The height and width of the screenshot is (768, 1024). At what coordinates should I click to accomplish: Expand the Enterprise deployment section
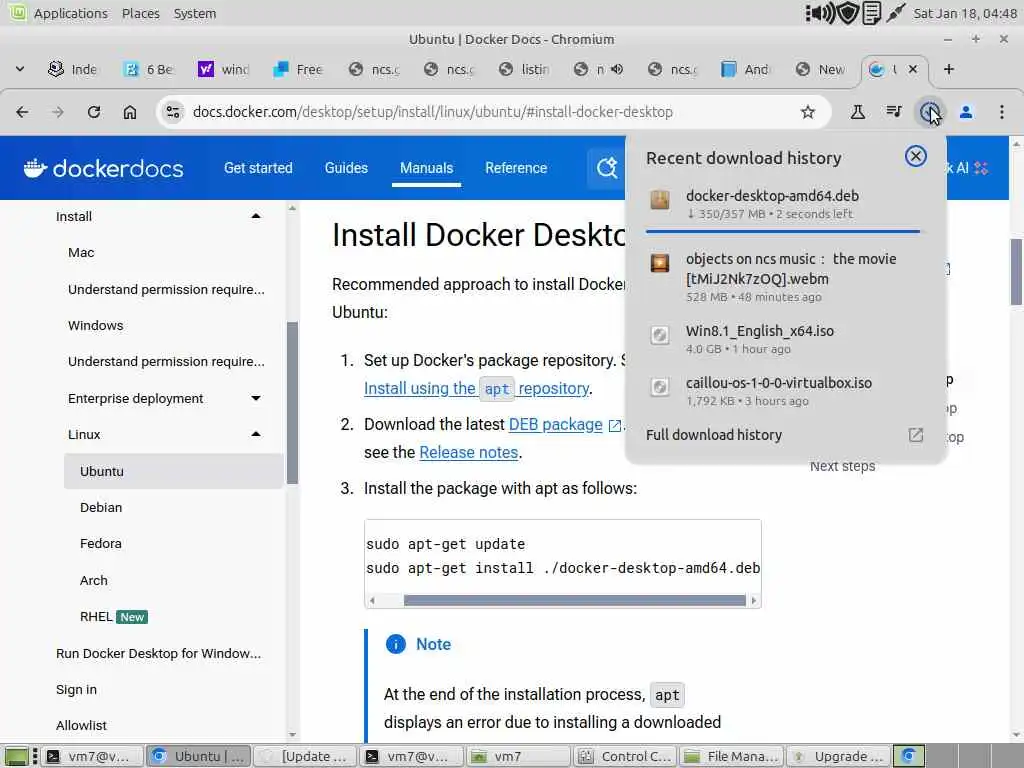[x=256, y=398]
